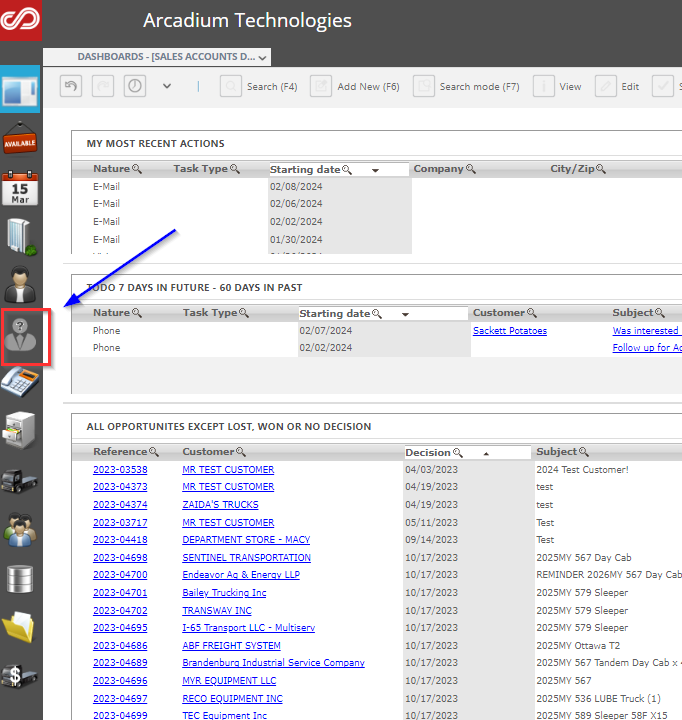This screenshot has width=682, height=720.
Task: Click the View toolbar button
Action: pos(557,86)
